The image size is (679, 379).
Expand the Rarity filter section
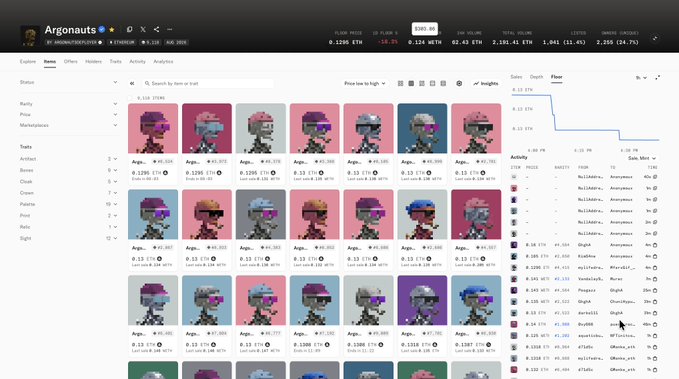click(68, 104)
